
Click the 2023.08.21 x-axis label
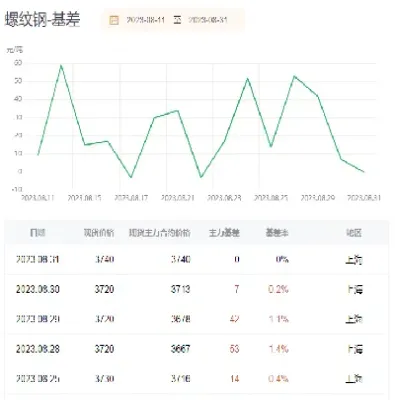[177, 198]
